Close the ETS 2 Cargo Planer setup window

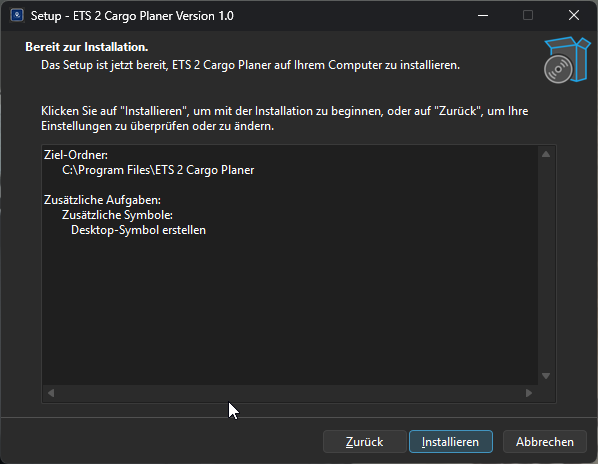pyautogui.click(x=574, y=16)
